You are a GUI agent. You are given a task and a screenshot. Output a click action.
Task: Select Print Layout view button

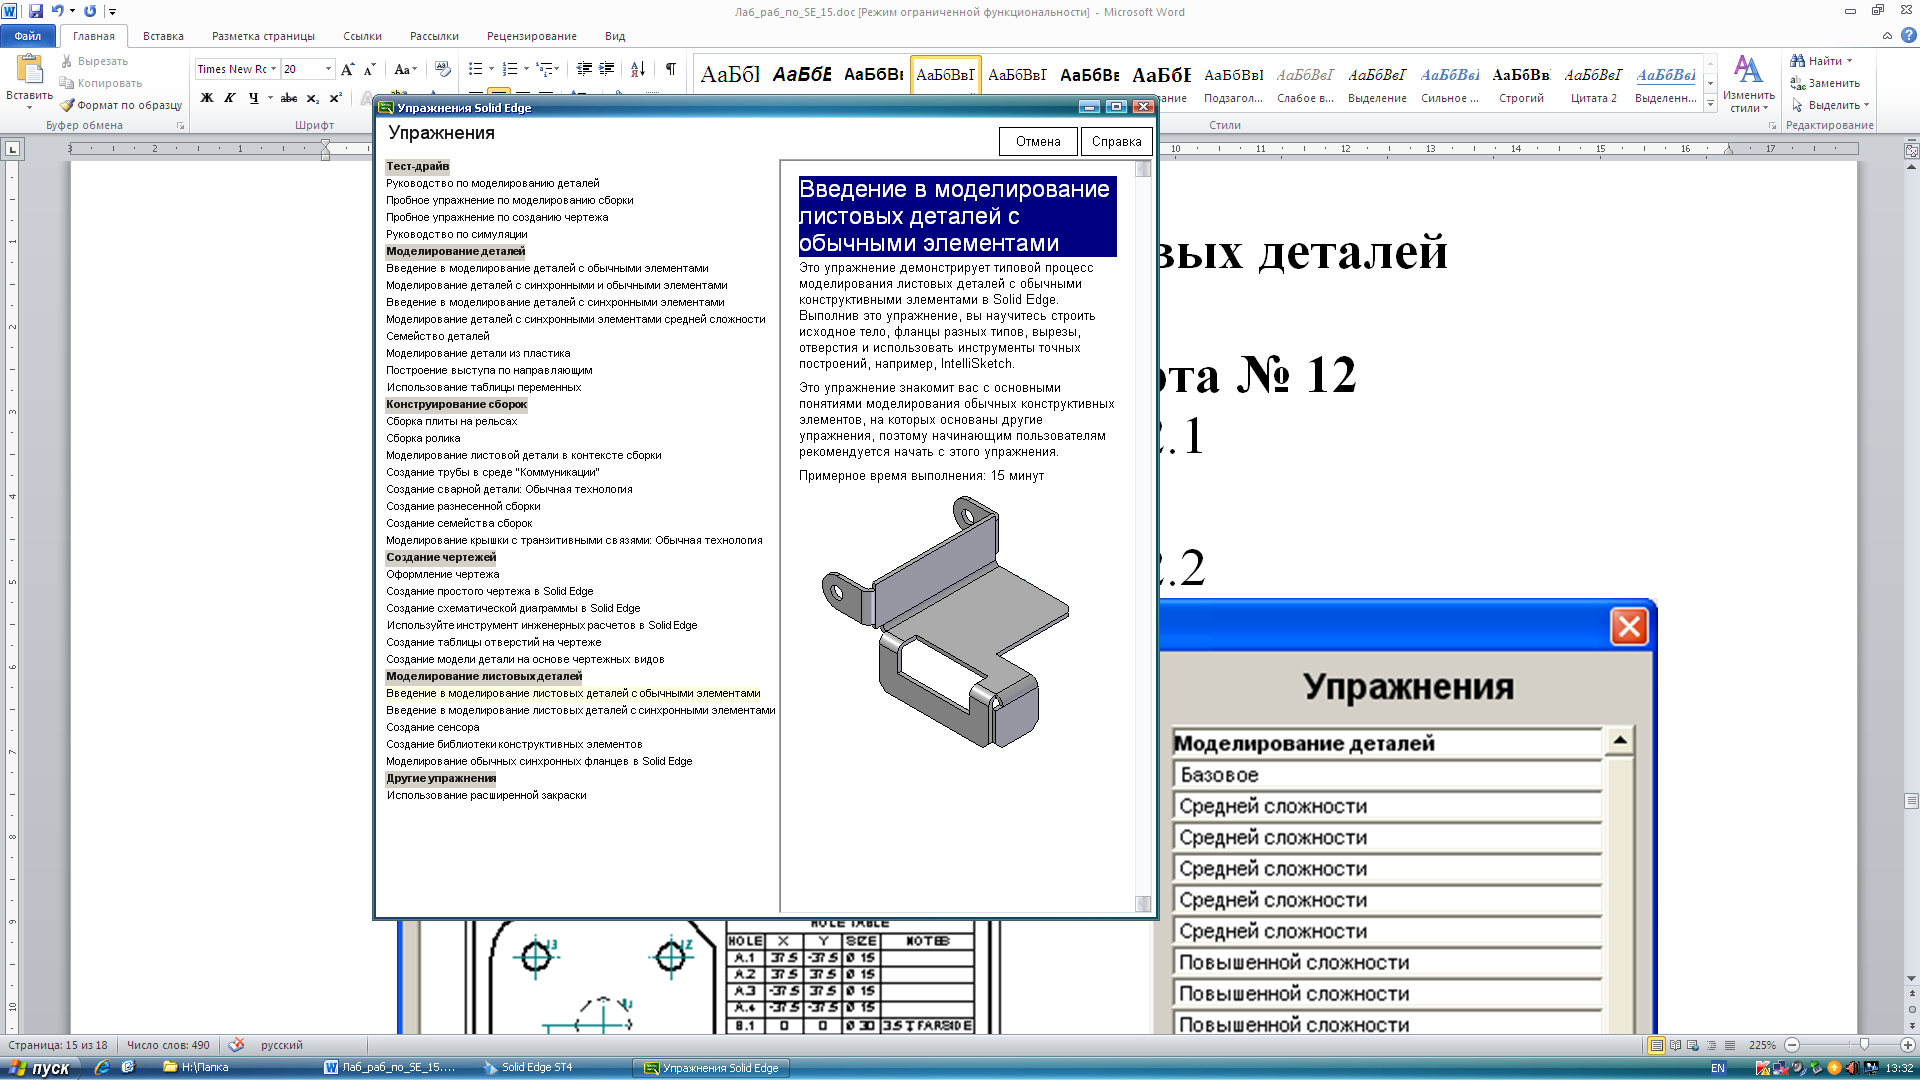(1656, 1045)
